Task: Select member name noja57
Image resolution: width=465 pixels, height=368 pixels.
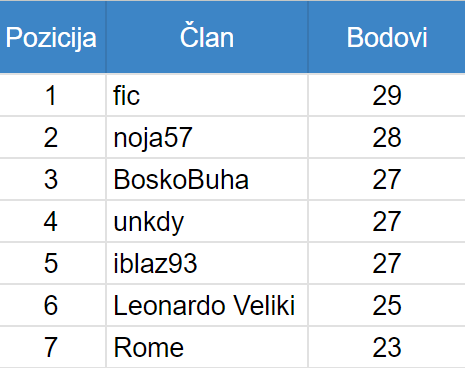Action: [x=153, y=138]
